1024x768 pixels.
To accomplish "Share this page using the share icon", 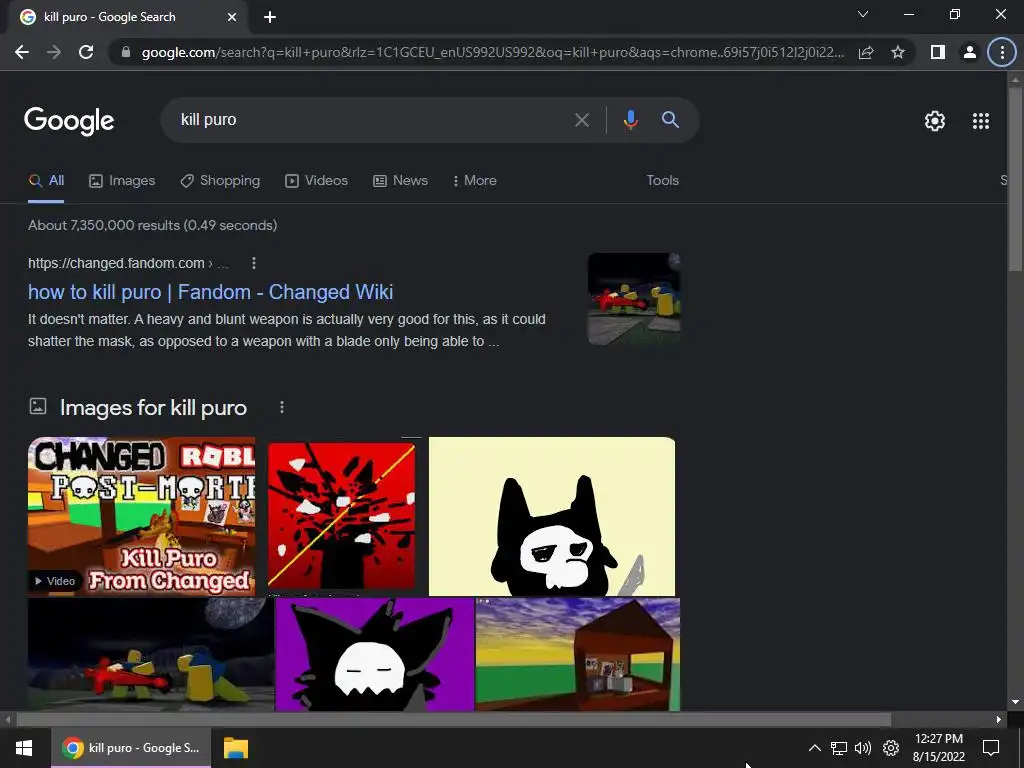I will tap(866, 52).
